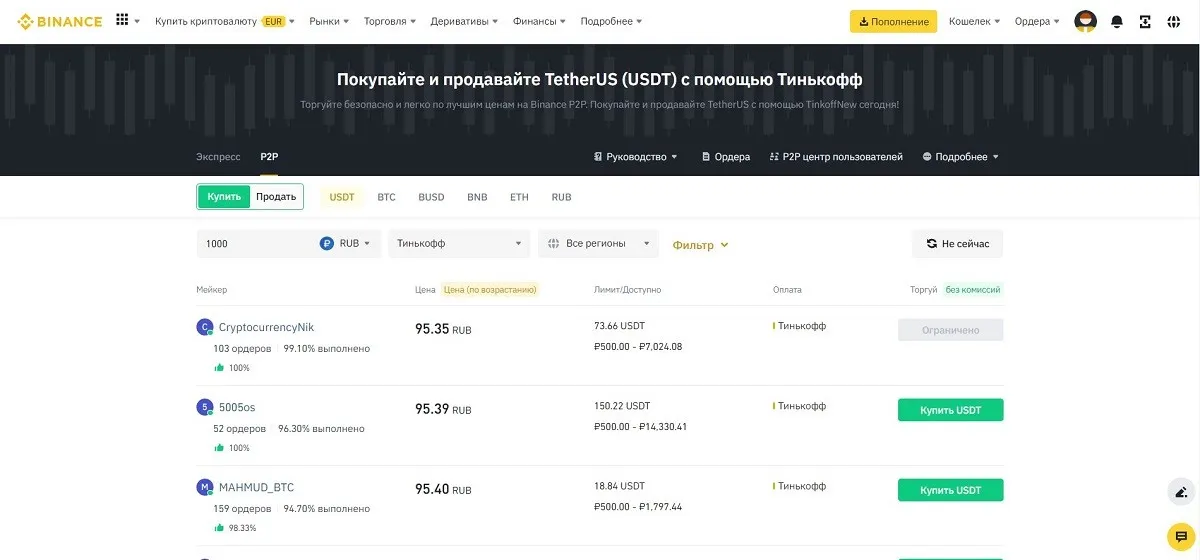Open P2P центр пользователей link
The image size is (1200, 560).
[x=836, y=157]
